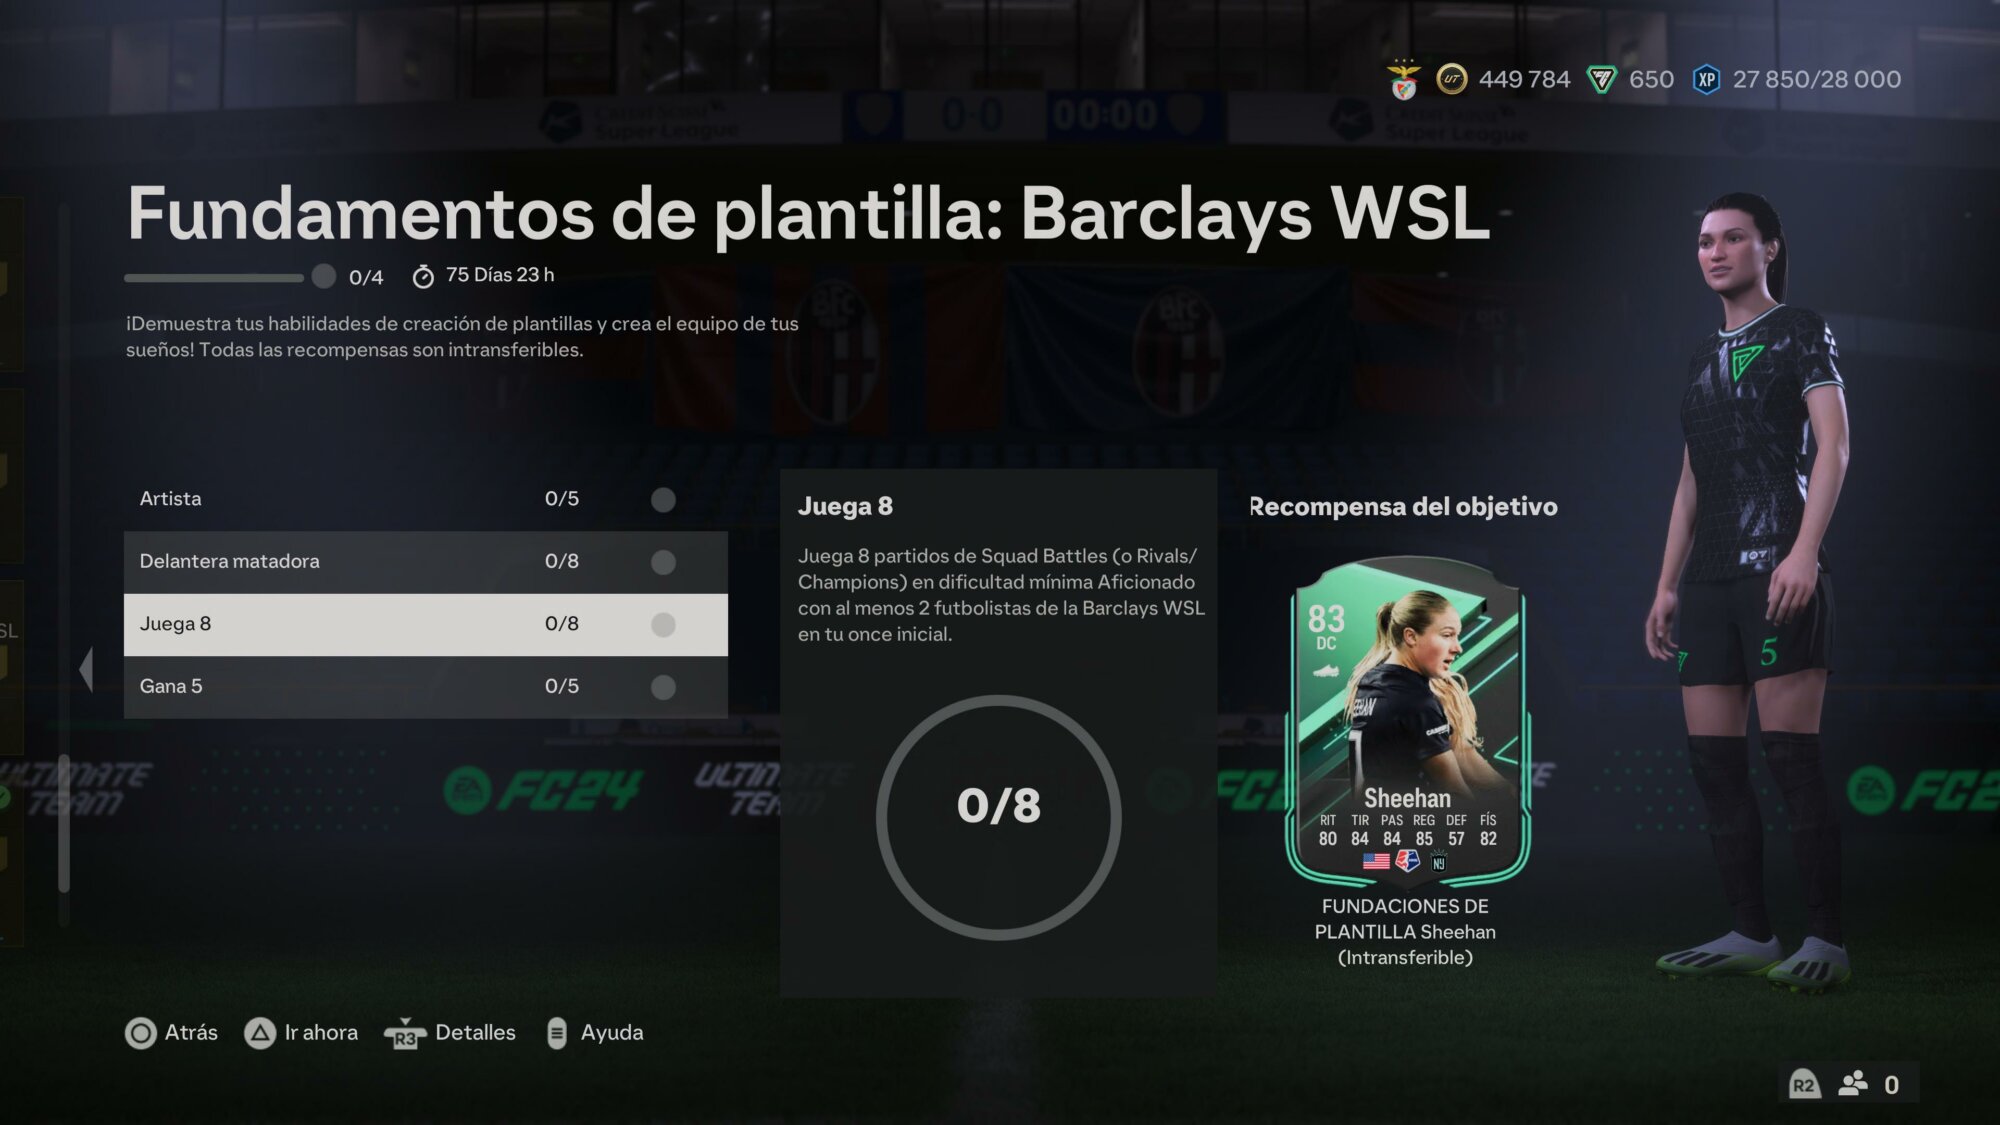Click the left arrow to collapse panel
The image size is (2000, 1125).
[x=86, y=669]
